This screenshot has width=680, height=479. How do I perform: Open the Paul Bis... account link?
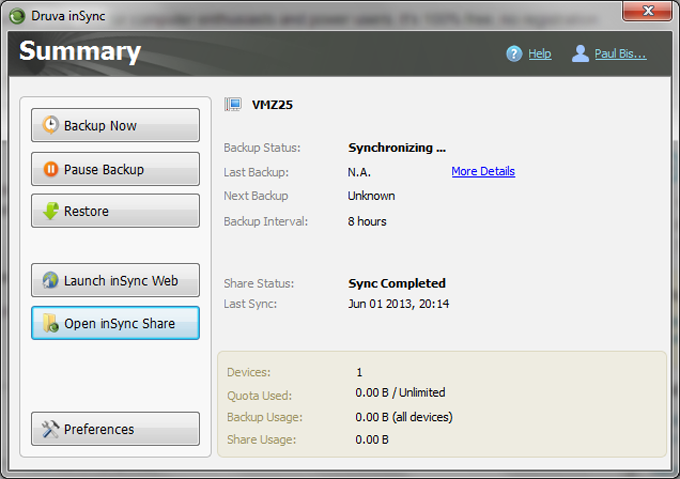tap(620, 54)
